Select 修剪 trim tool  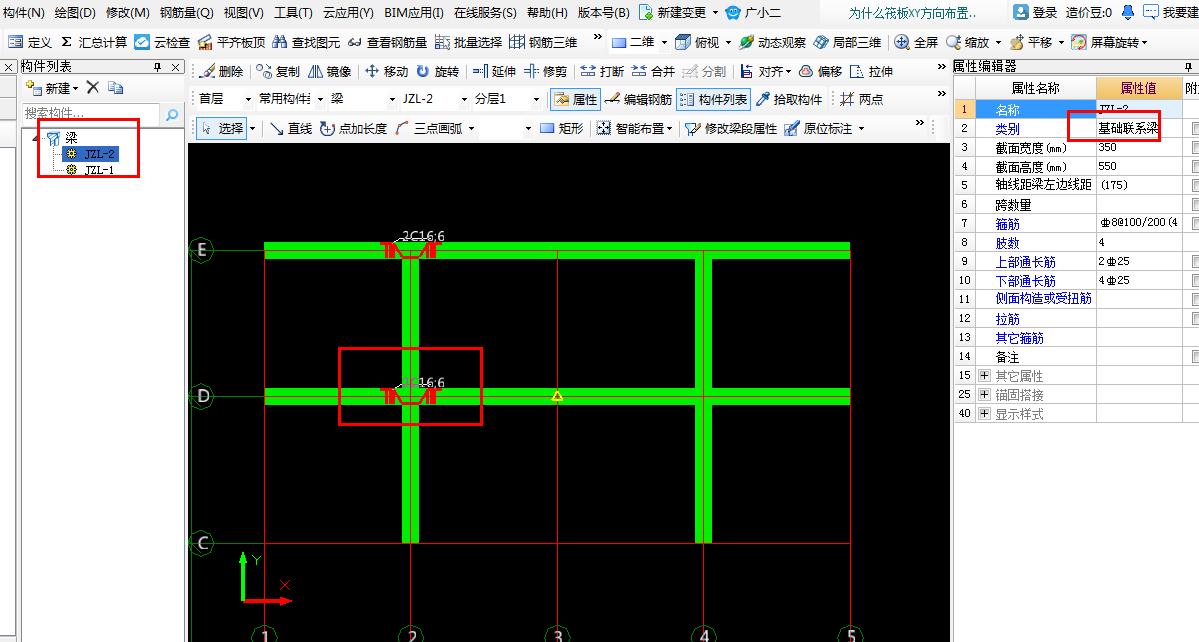(x=545, y=71)
